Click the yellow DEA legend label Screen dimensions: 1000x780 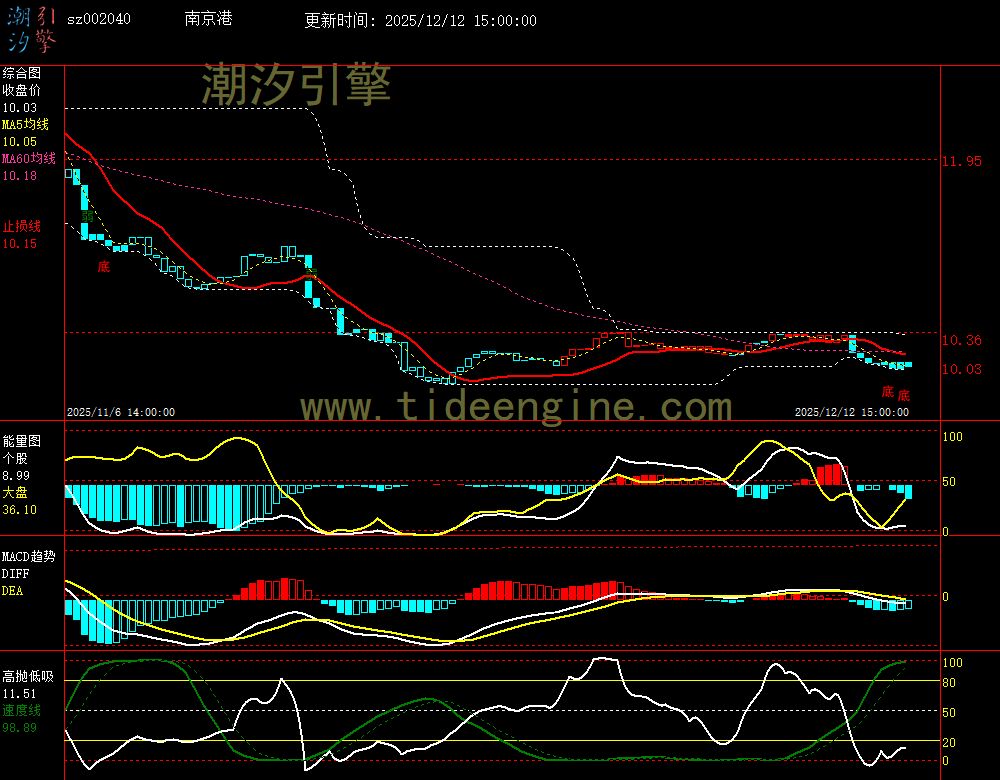point(12,590)
